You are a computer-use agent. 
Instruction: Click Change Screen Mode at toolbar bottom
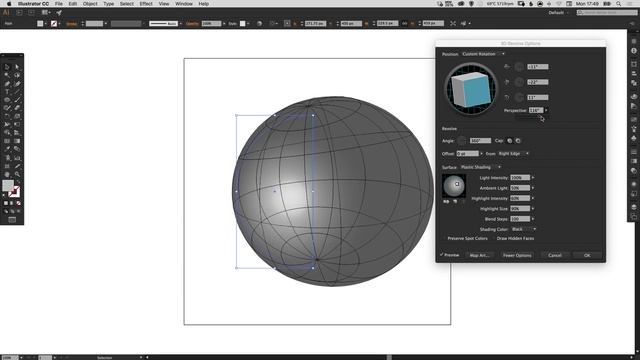click(x=12, y=220)
